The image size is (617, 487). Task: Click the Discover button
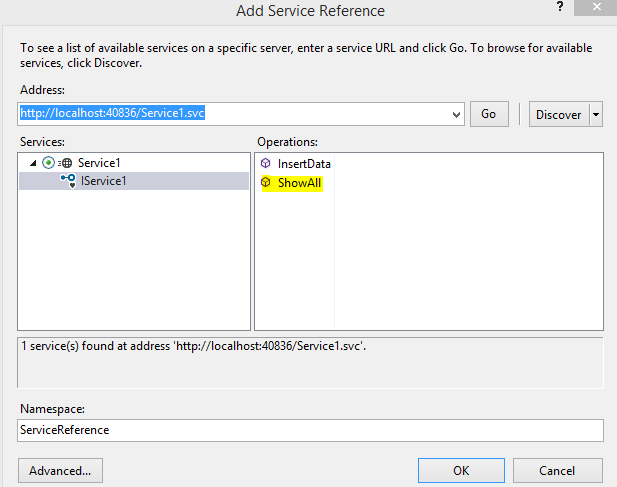(558, 114)
